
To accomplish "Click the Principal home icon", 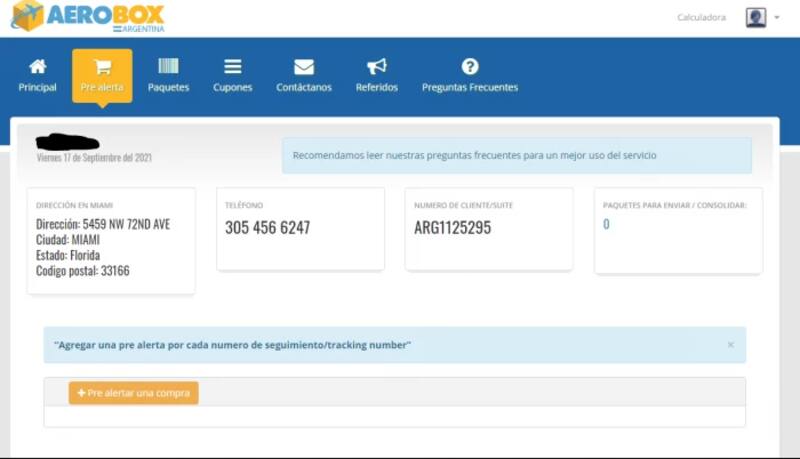I will (38, 67).
